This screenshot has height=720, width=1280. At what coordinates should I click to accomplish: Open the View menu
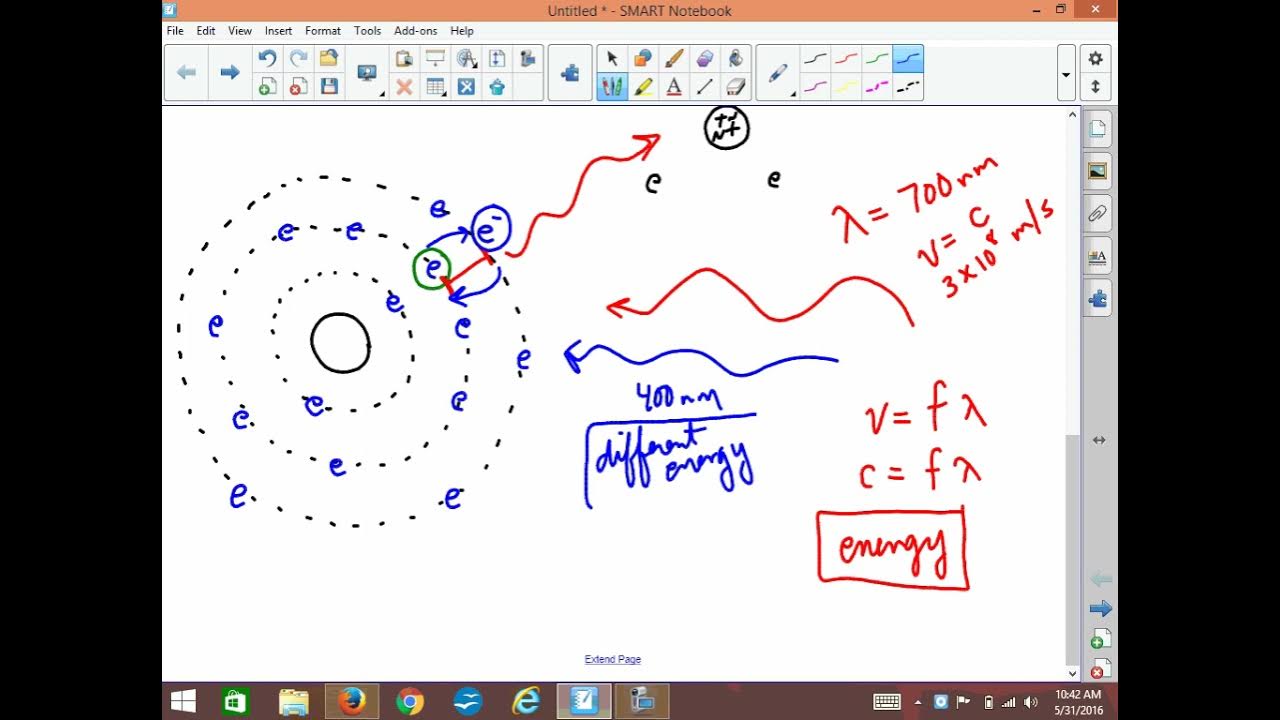[x=240, y=31]
